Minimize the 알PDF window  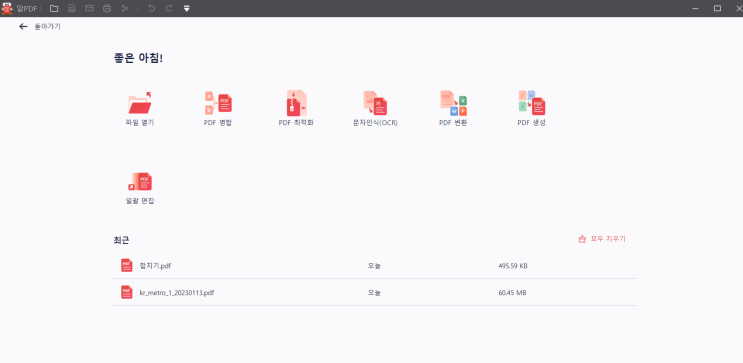696,9
